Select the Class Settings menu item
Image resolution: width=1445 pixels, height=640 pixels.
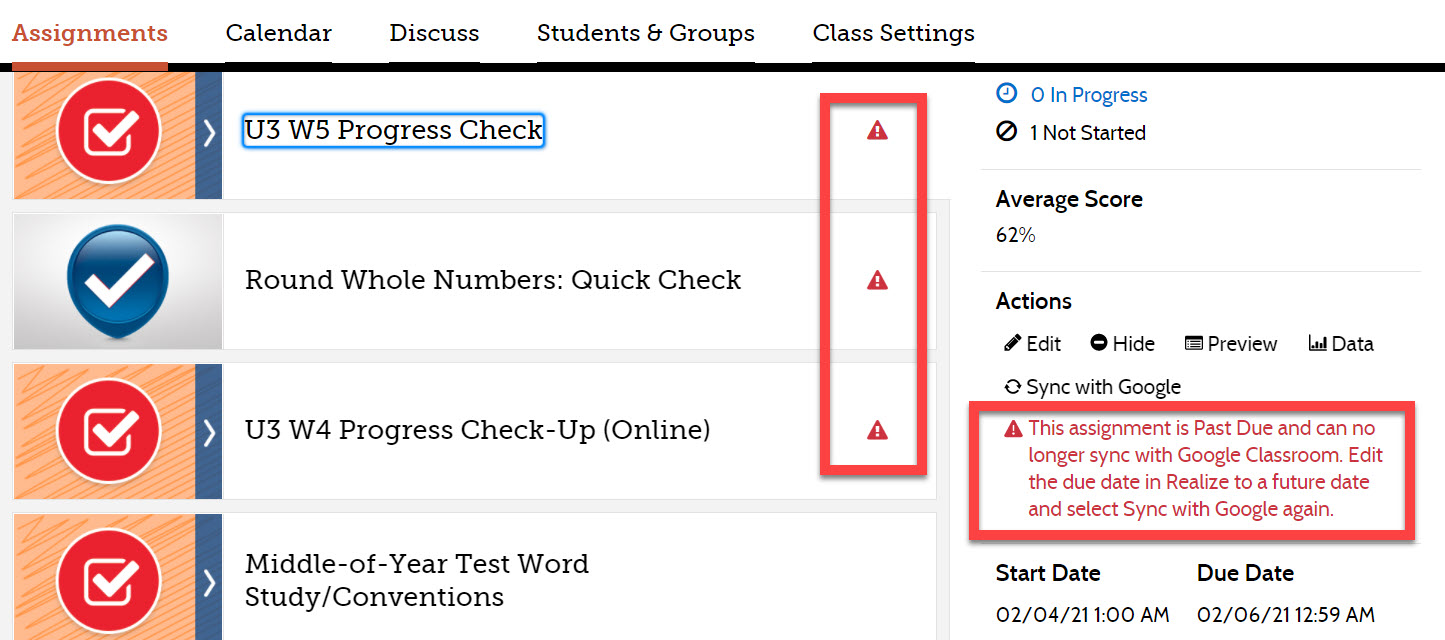[893, 32]
